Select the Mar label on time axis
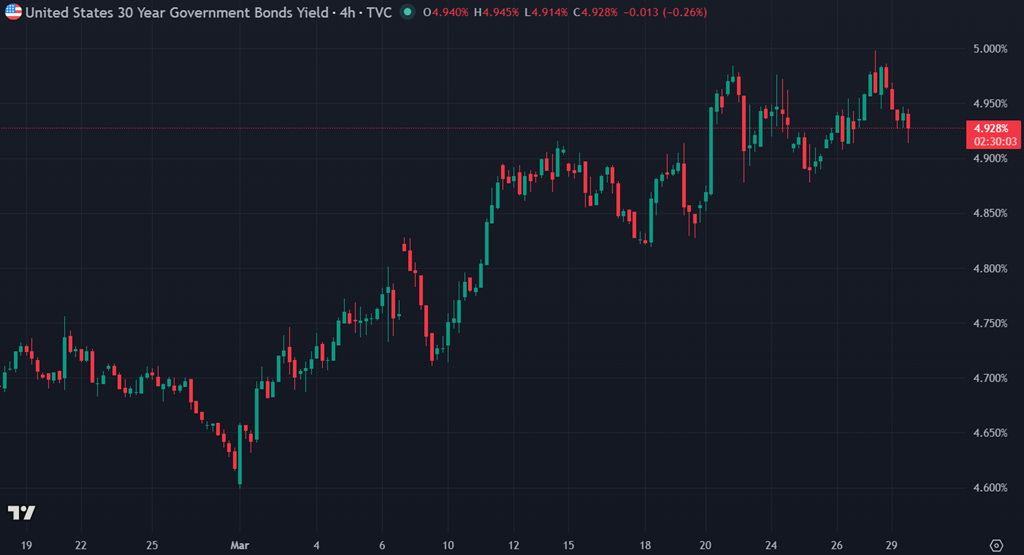Screen dimensions: 1024x555 239,546
